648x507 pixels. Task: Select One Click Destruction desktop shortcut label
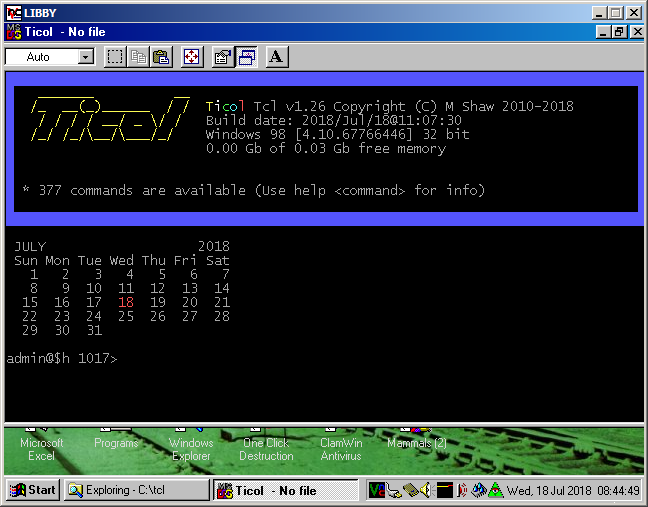[266, 449]
